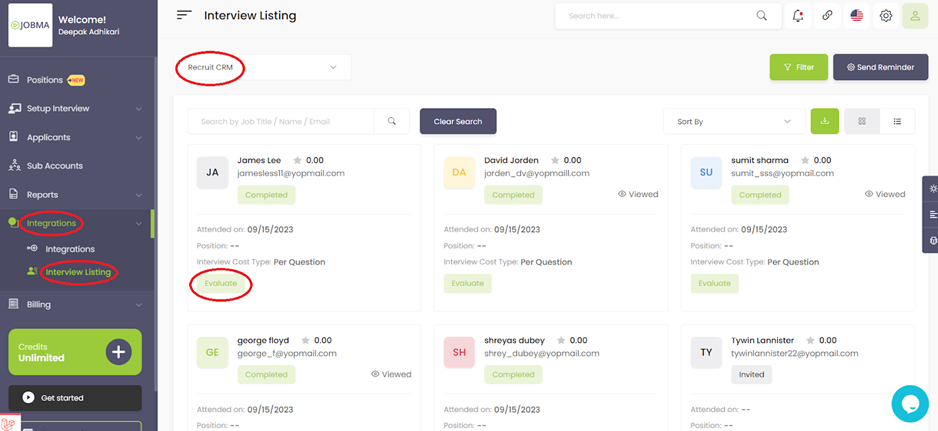The image size is (938, 431).
Task: Click the star rating of James Lee
Action: [x=297, y=160]
